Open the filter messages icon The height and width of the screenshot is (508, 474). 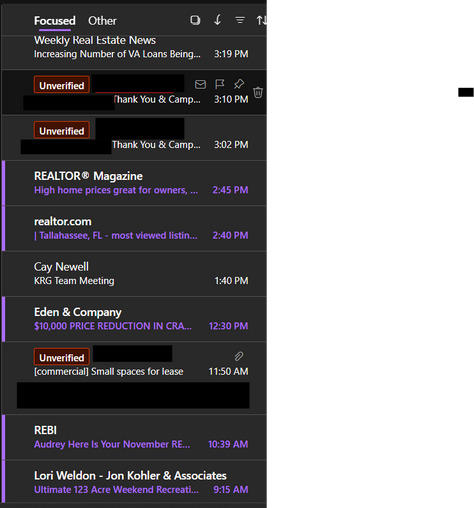click(x=240, y=20)
